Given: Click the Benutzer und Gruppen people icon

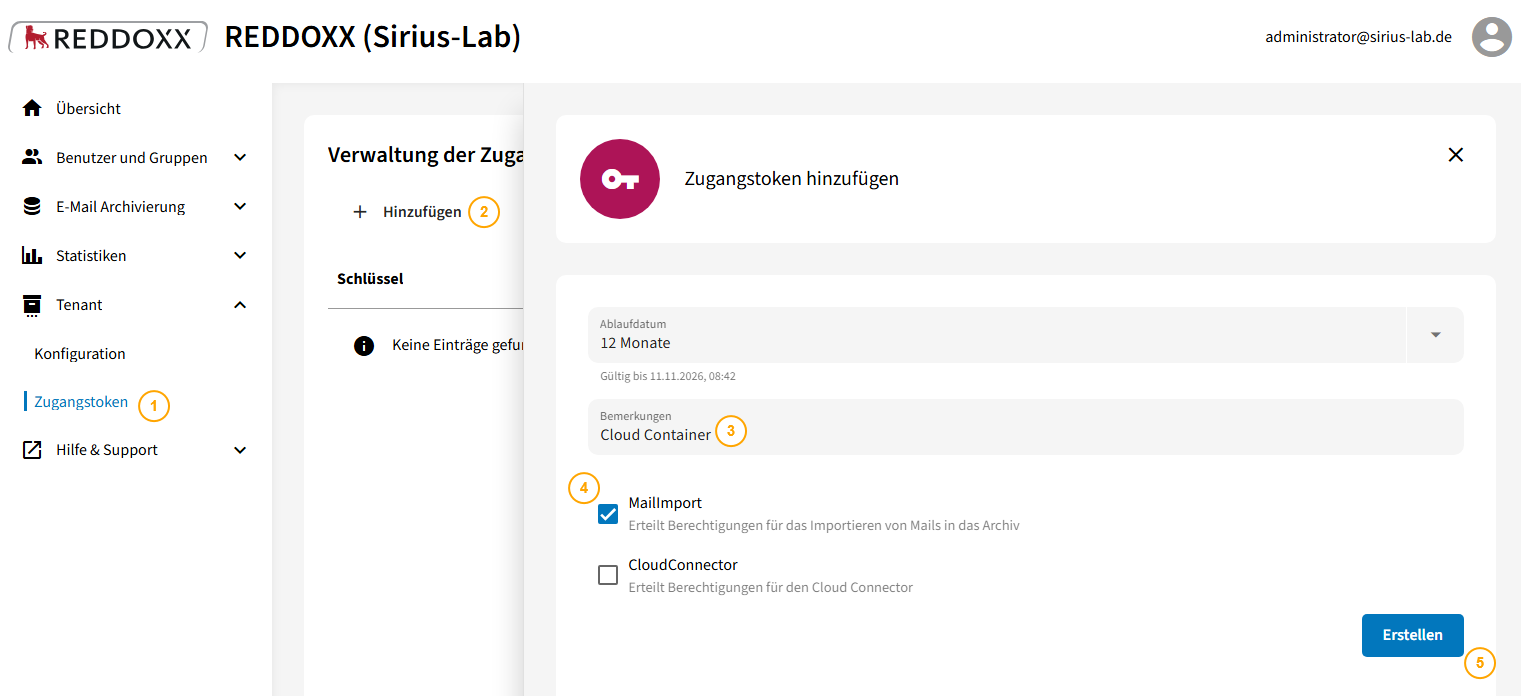Looking at the screenshot, I should (32, 157).
